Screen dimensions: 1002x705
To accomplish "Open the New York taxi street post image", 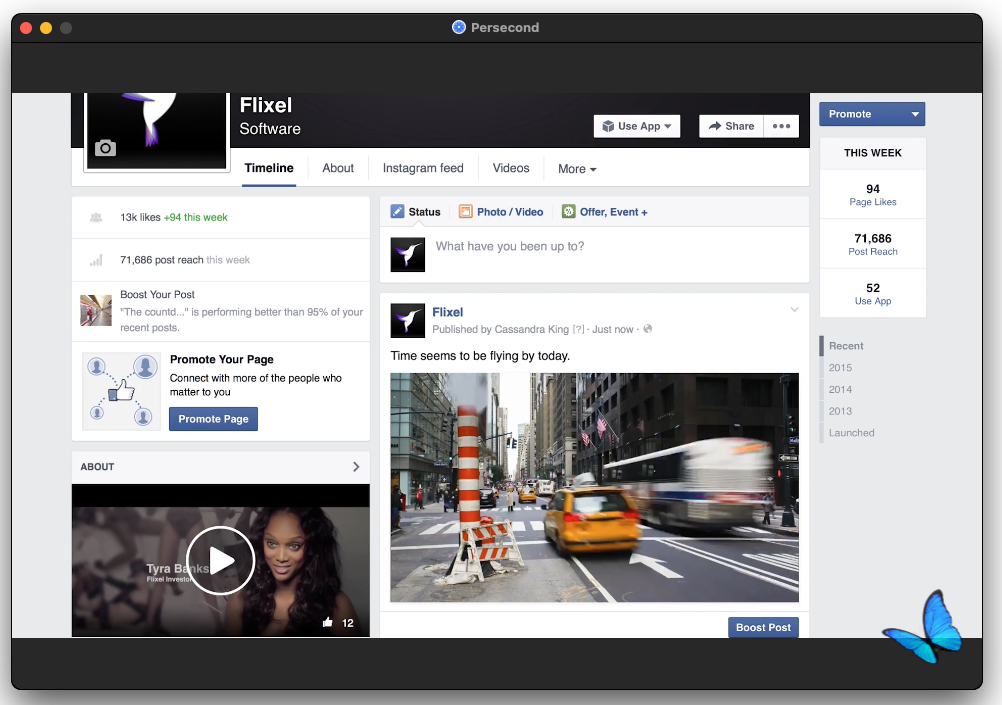I will point(594,487).
